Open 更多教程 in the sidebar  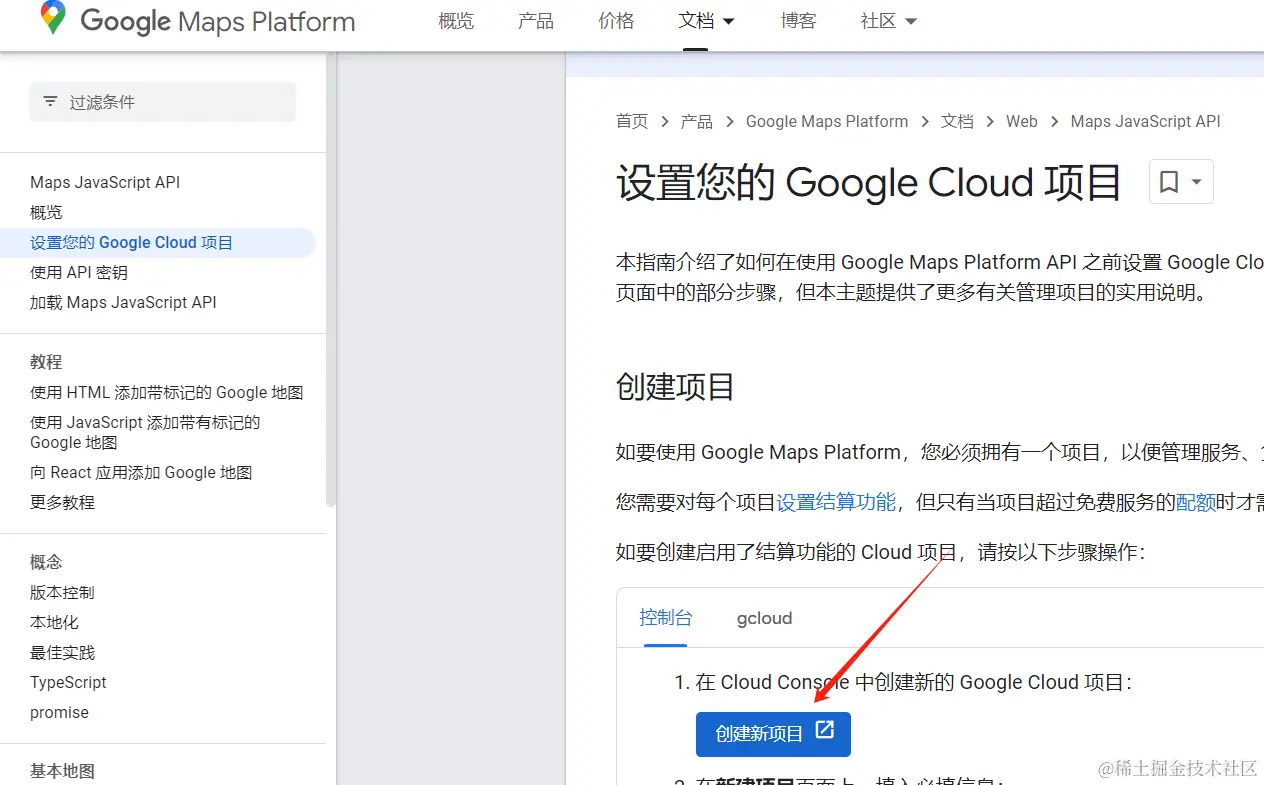[x=62, y=502]
